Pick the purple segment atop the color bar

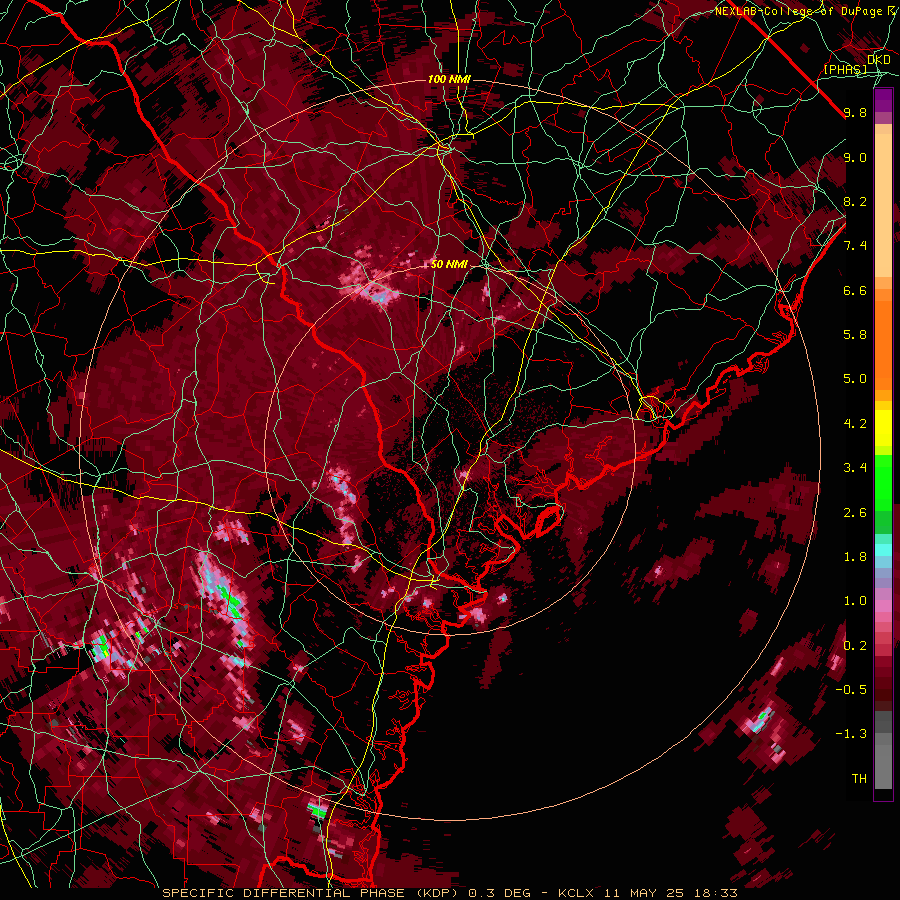click(883, 100)
